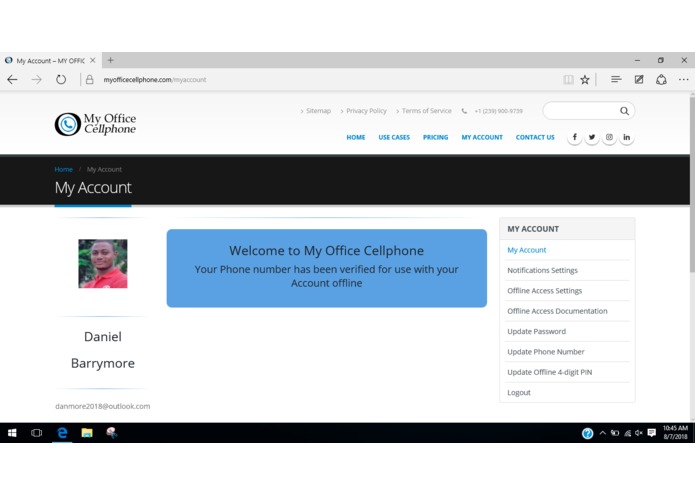Viewport: 695px width, 494px height.
Task: Click inside the site search field
Action: [581, 111]
